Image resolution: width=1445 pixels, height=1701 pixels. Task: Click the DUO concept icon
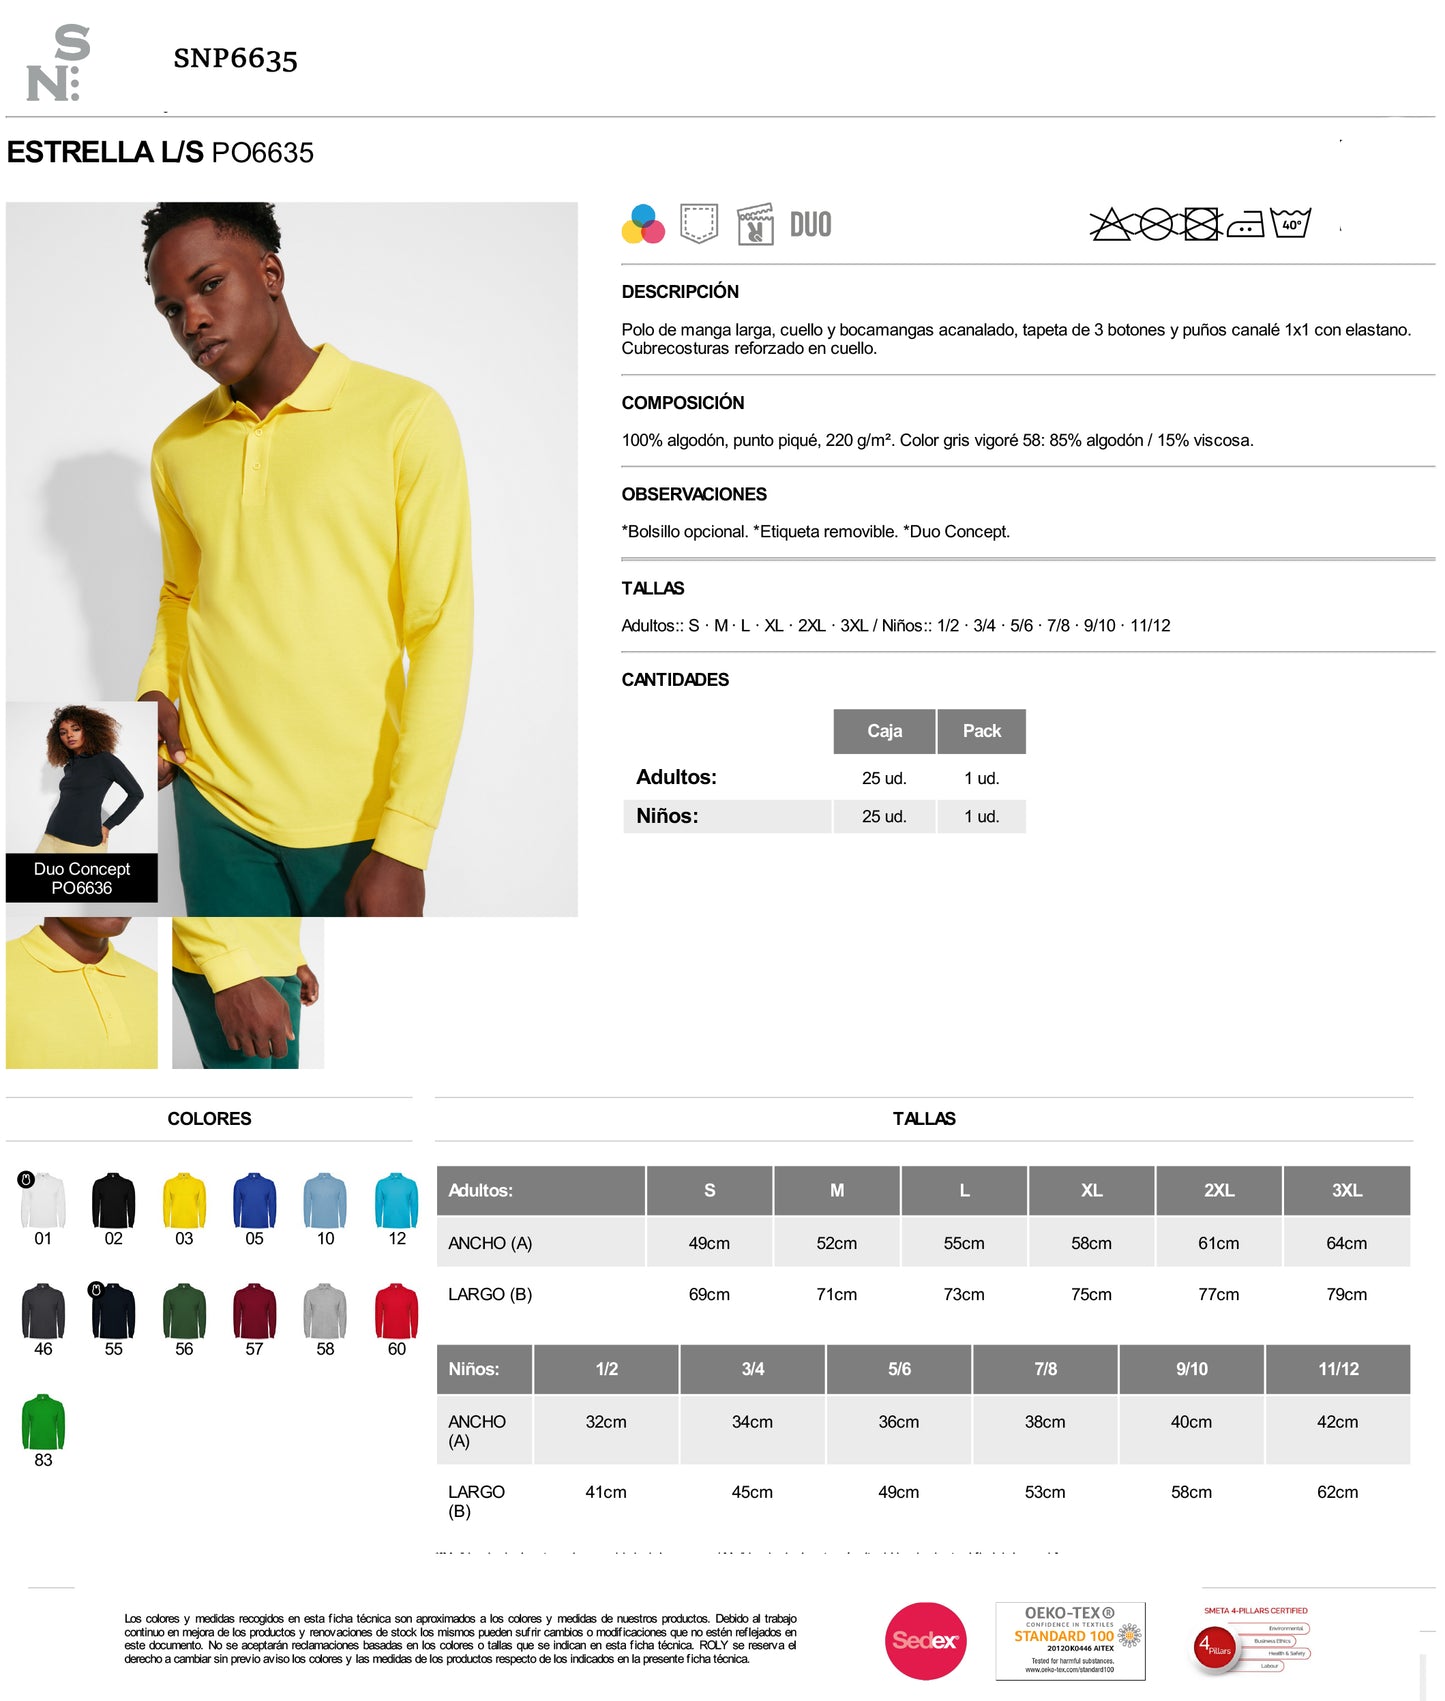pyautogui.click(x=810, y=224)
